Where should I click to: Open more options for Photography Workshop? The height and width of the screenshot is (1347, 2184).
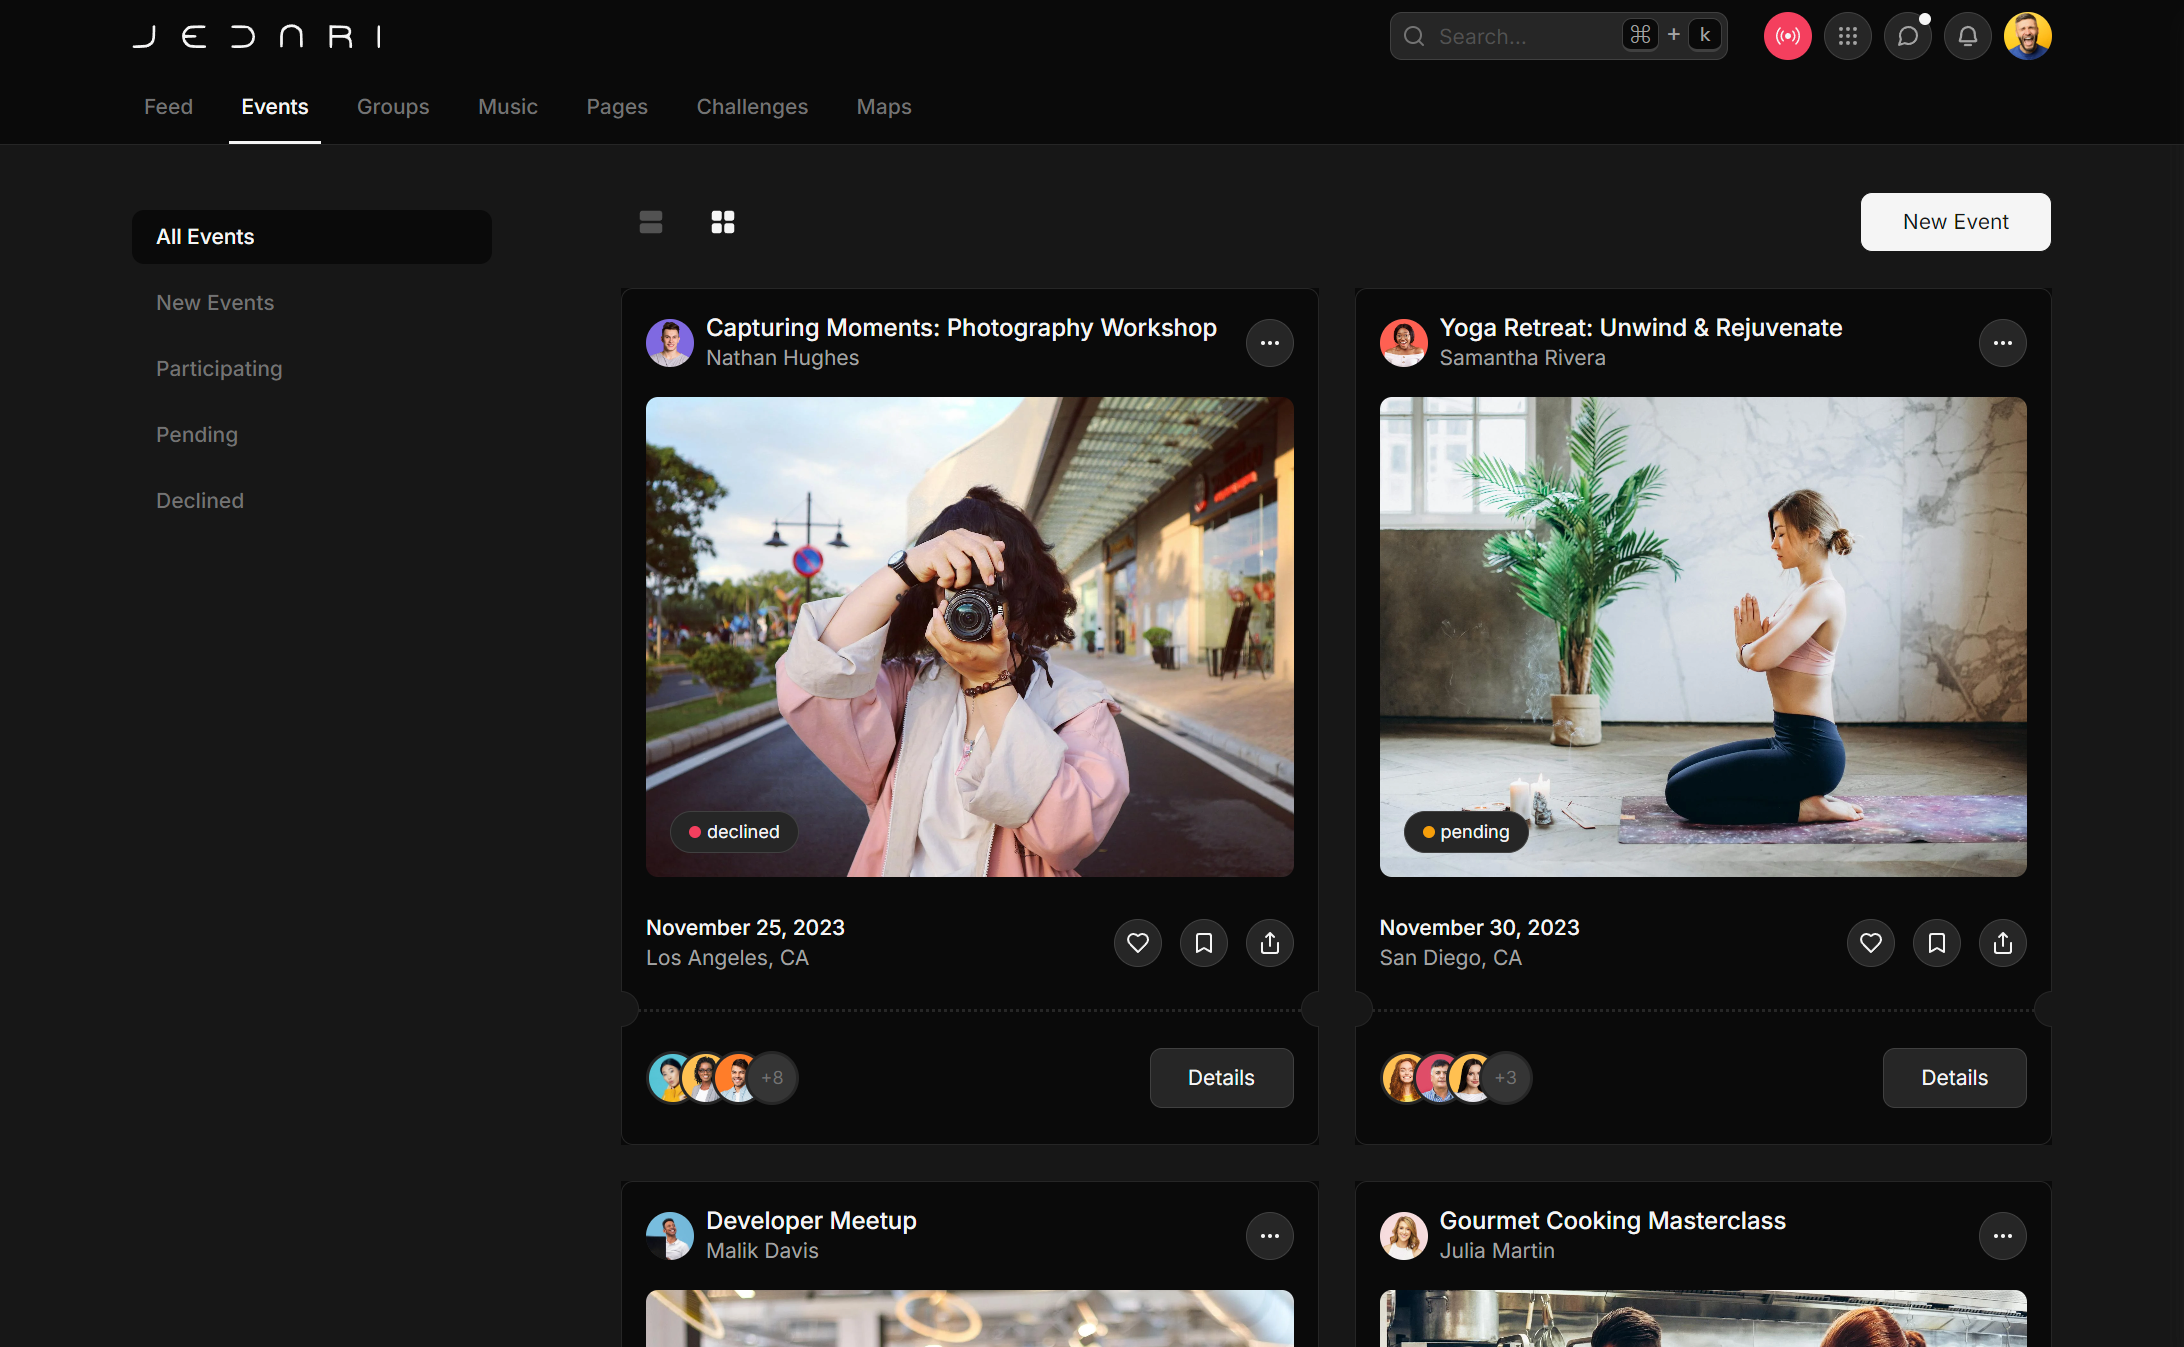1270,343
